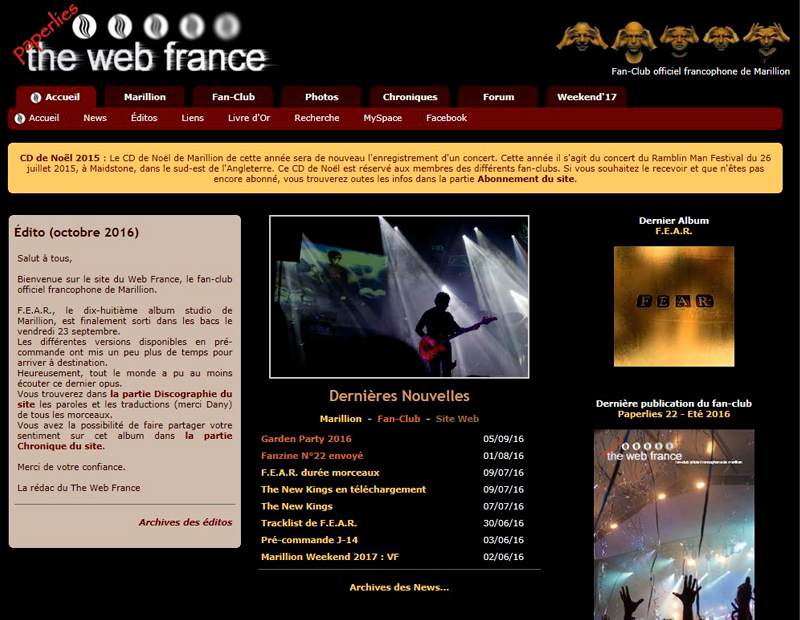The image size is (800, 620).
Task: Click the concert guitarist photo
Action: tap(399, 296)
